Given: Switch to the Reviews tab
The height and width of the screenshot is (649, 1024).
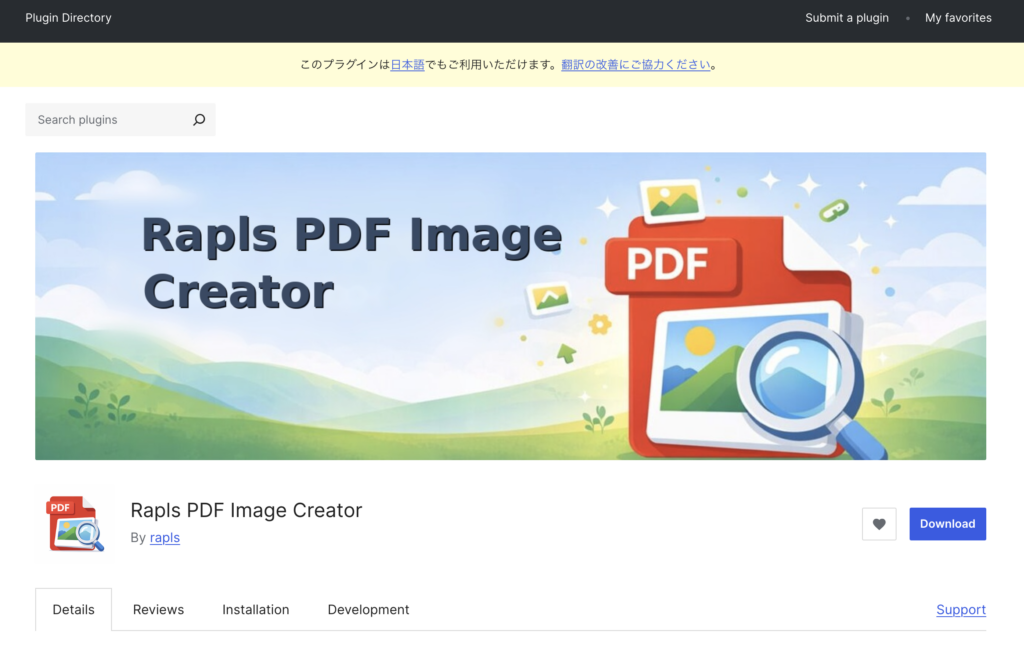Looking at the screenshot, I should click(158, 609).
